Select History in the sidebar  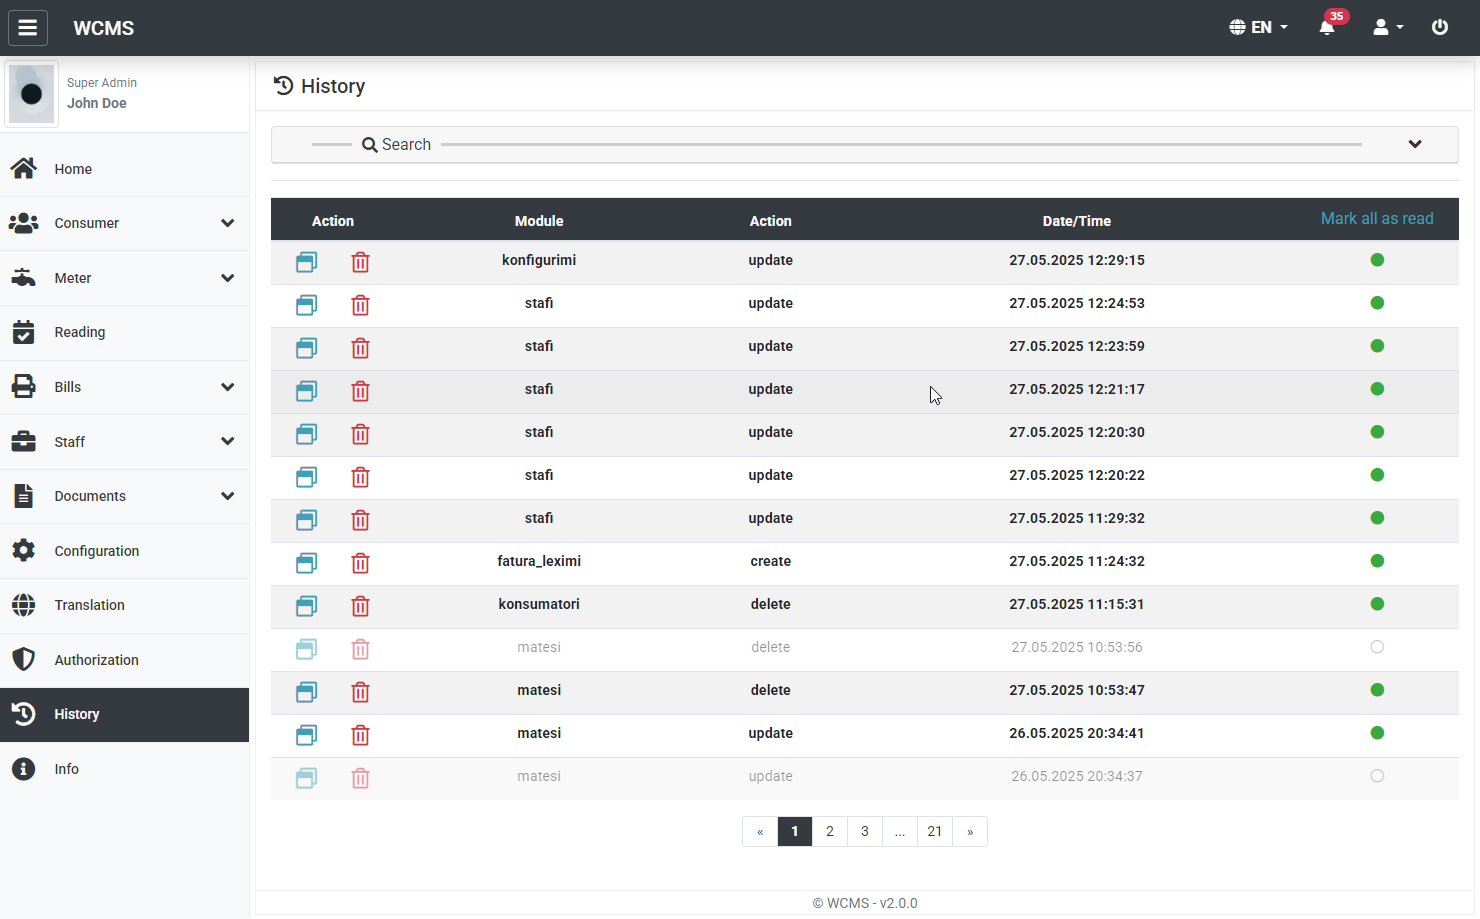coord(124,714)
